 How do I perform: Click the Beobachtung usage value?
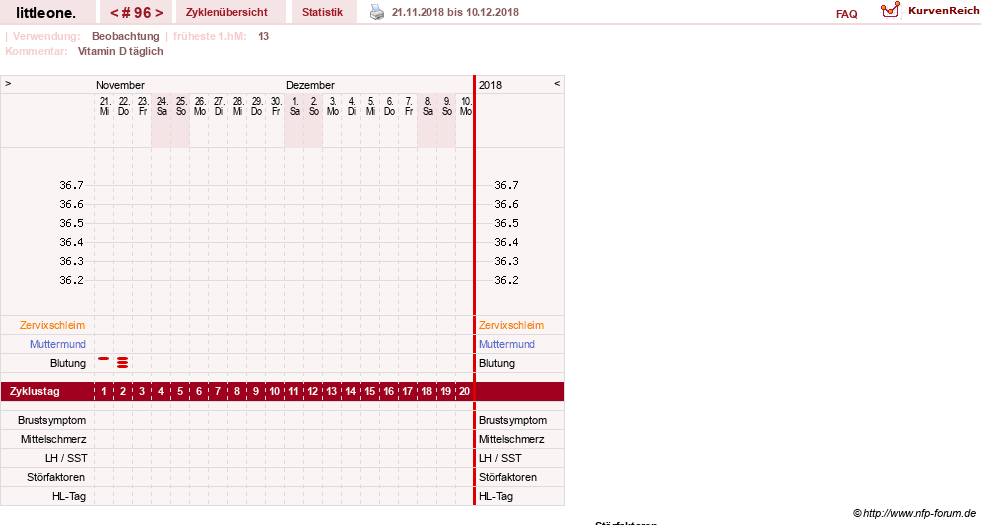pos(126,36)
